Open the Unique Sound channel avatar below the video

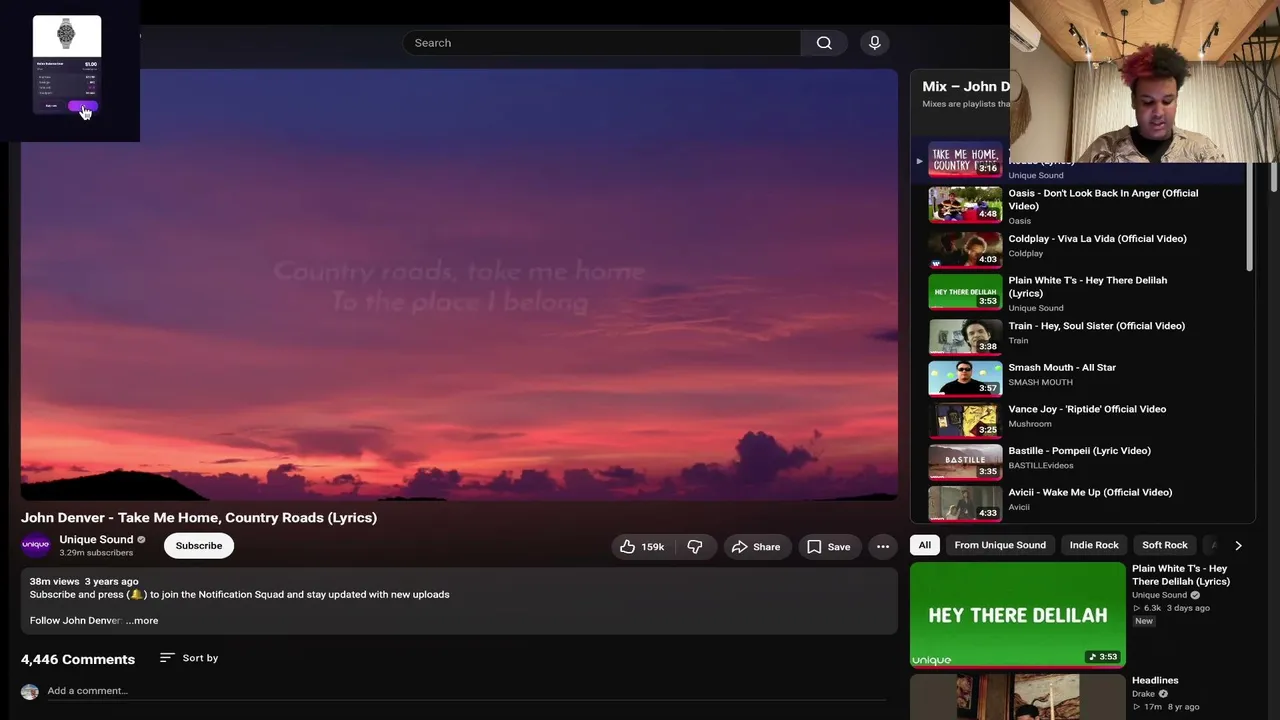click(x=36, y=545)
